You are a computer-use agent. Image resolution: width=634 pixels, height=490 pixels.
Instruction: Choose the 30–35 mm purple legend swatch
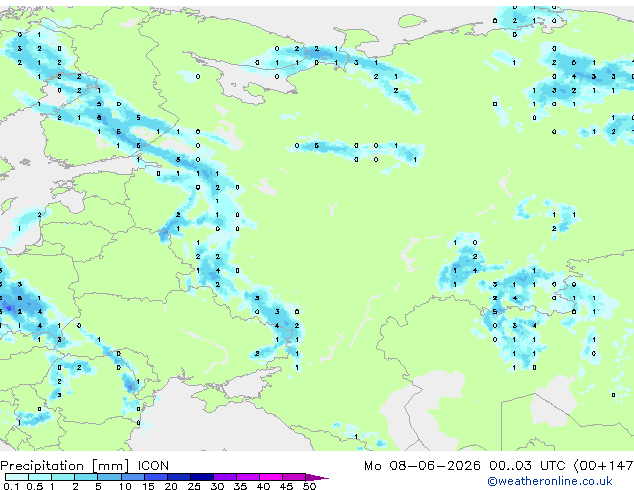[x=225, y=477]
